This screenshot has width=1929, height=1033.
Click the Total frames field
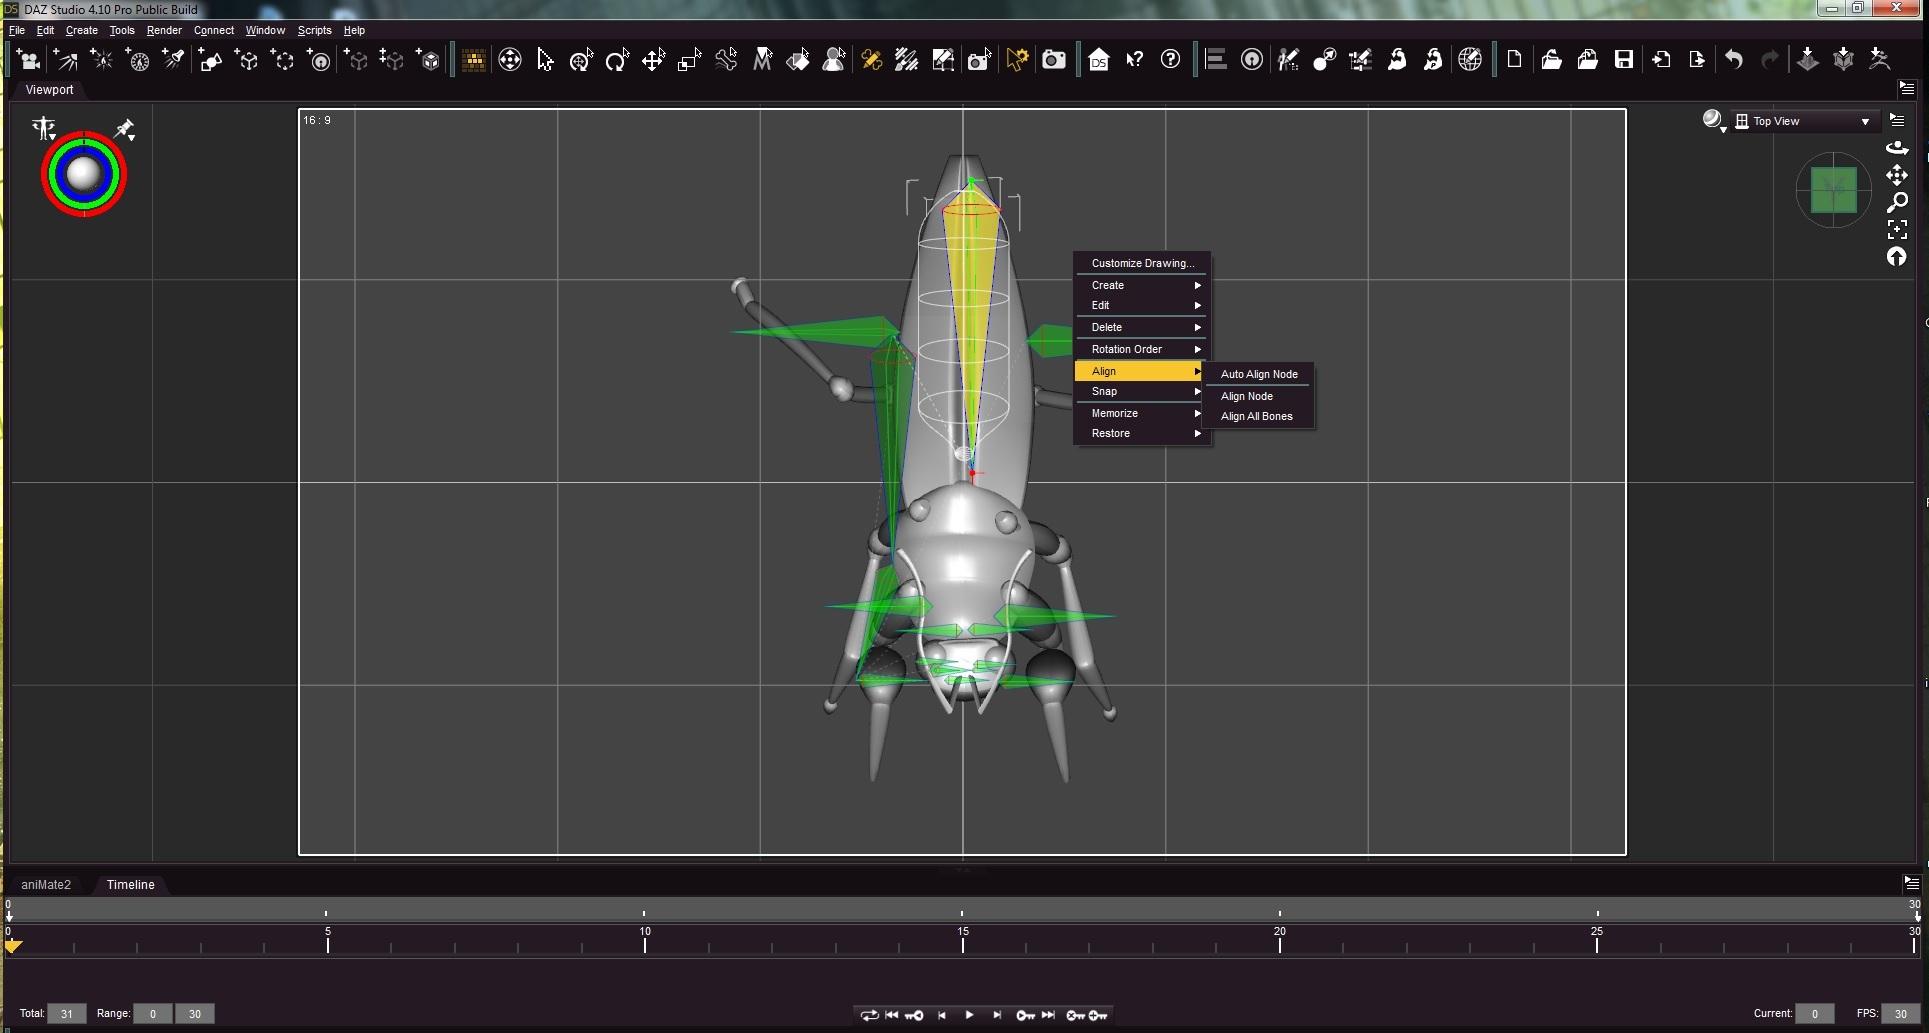pos(67,1014)
